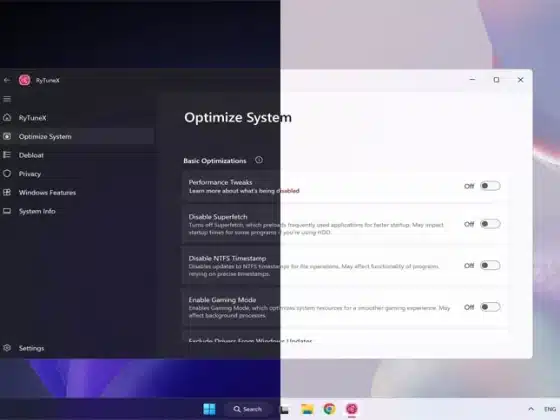The height and width of the screenshot is (420, 560).
Task: Show hidden tray icons chevron
Action: pos(531,409)
